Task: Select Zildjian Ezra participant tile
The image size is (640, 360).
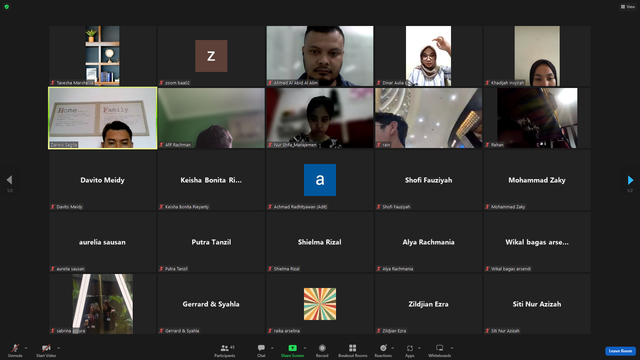Action: click(x=429, y=304)
